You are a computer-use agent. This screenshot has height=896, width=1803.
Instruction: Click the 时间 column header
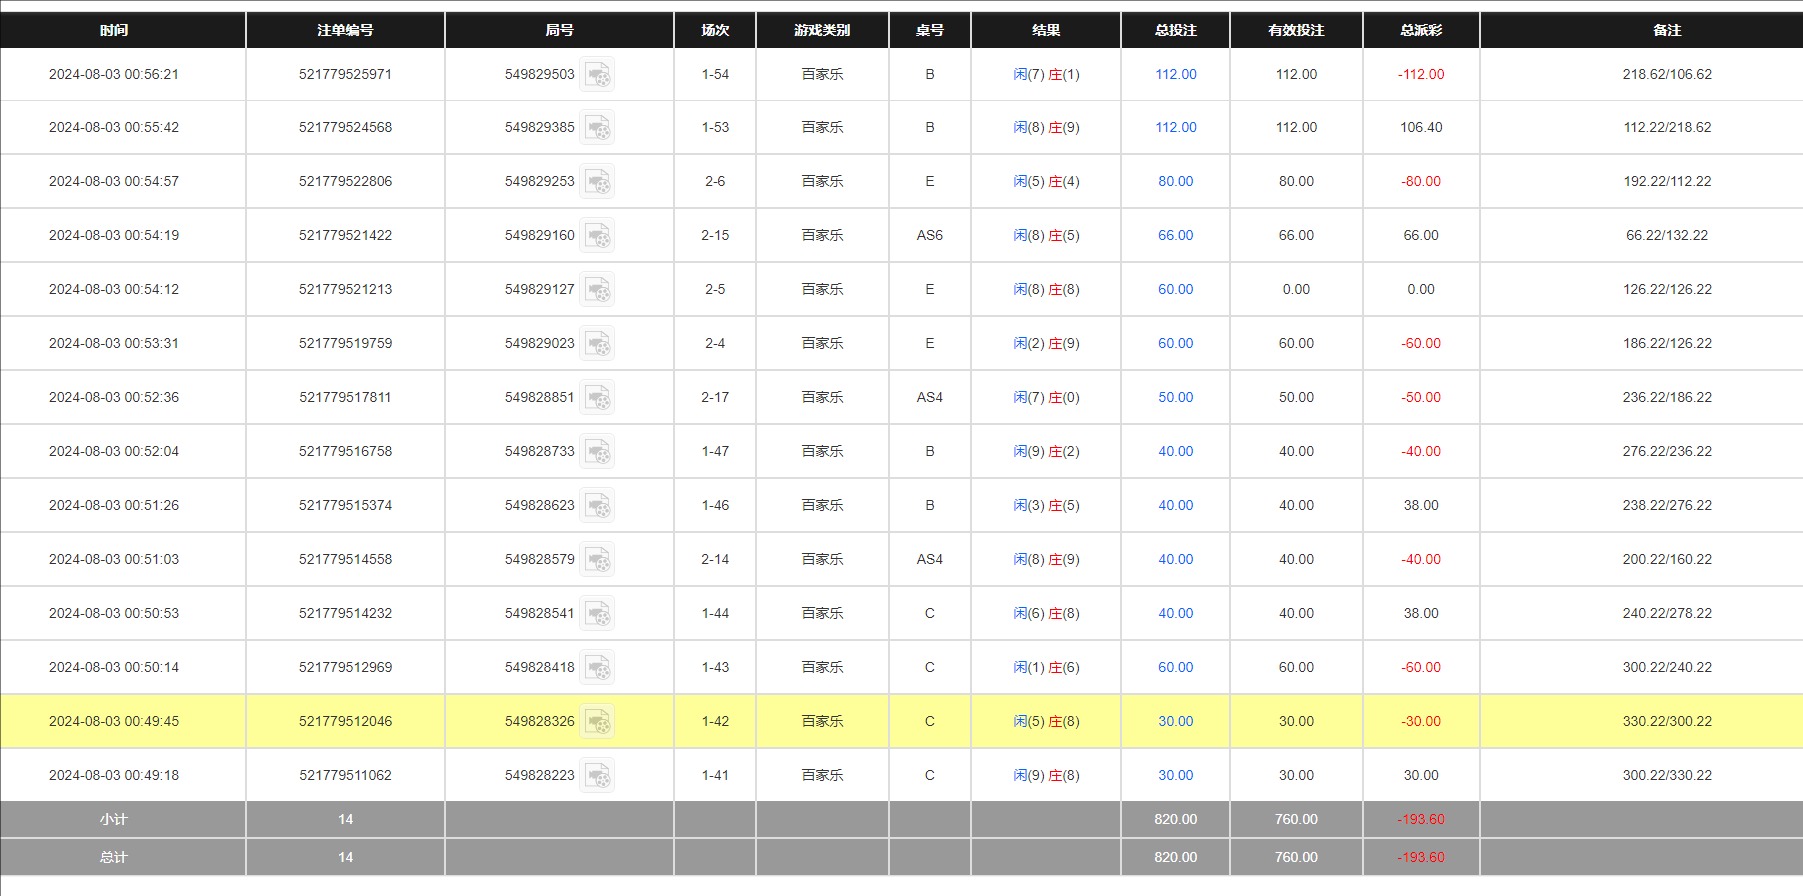pos(114,30)
